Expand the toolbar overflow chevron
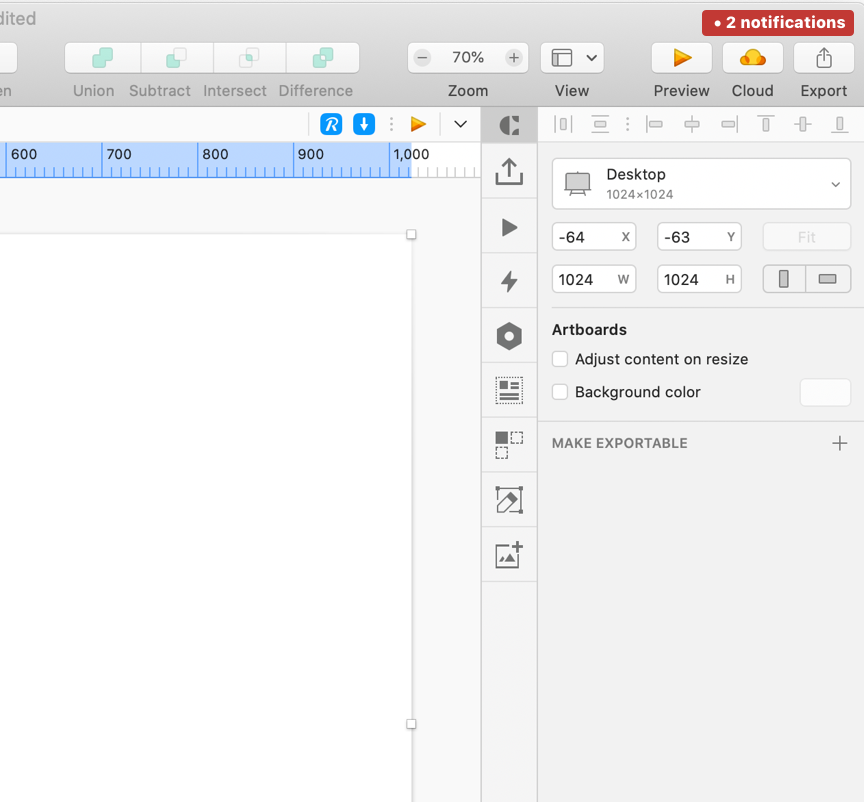This screenshot has height=802, width=864. [460, 124]
